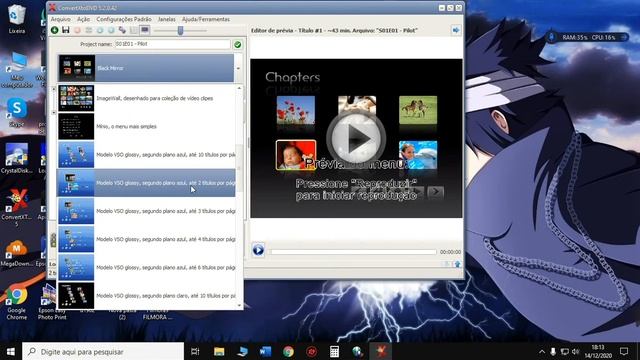Open the Configurações Padrão menu

pos(124,19)
